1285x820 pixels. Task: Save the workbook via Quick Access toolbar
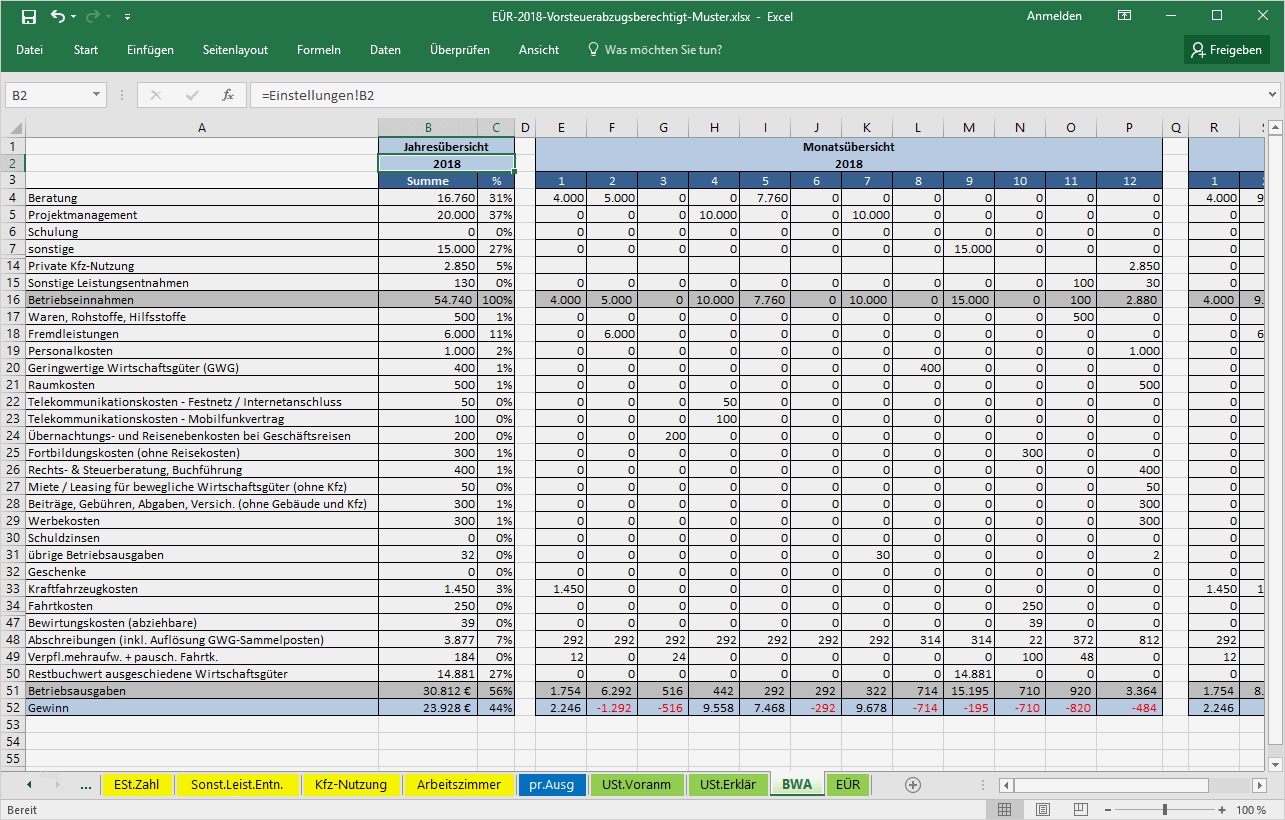[31, 16]
